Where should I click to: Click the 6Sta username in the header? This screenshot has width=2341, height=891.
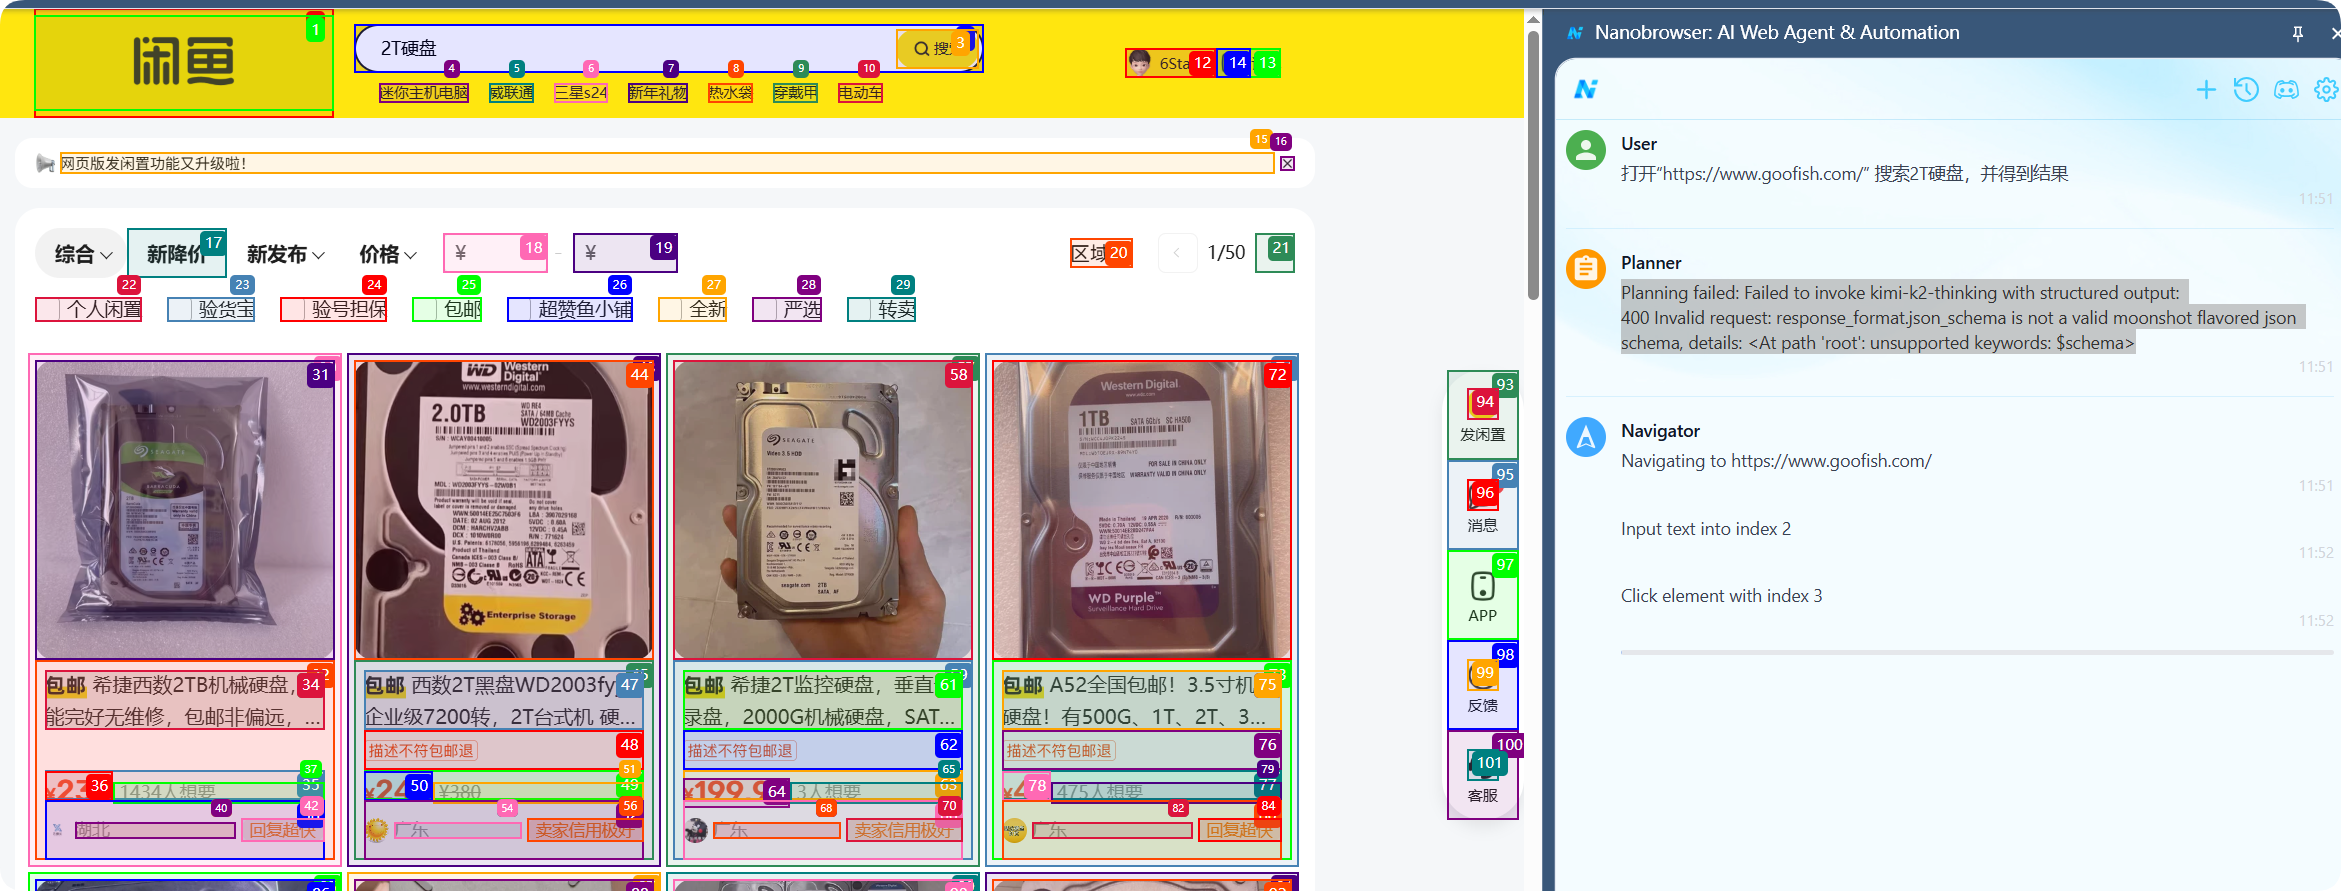[1174, 63]
